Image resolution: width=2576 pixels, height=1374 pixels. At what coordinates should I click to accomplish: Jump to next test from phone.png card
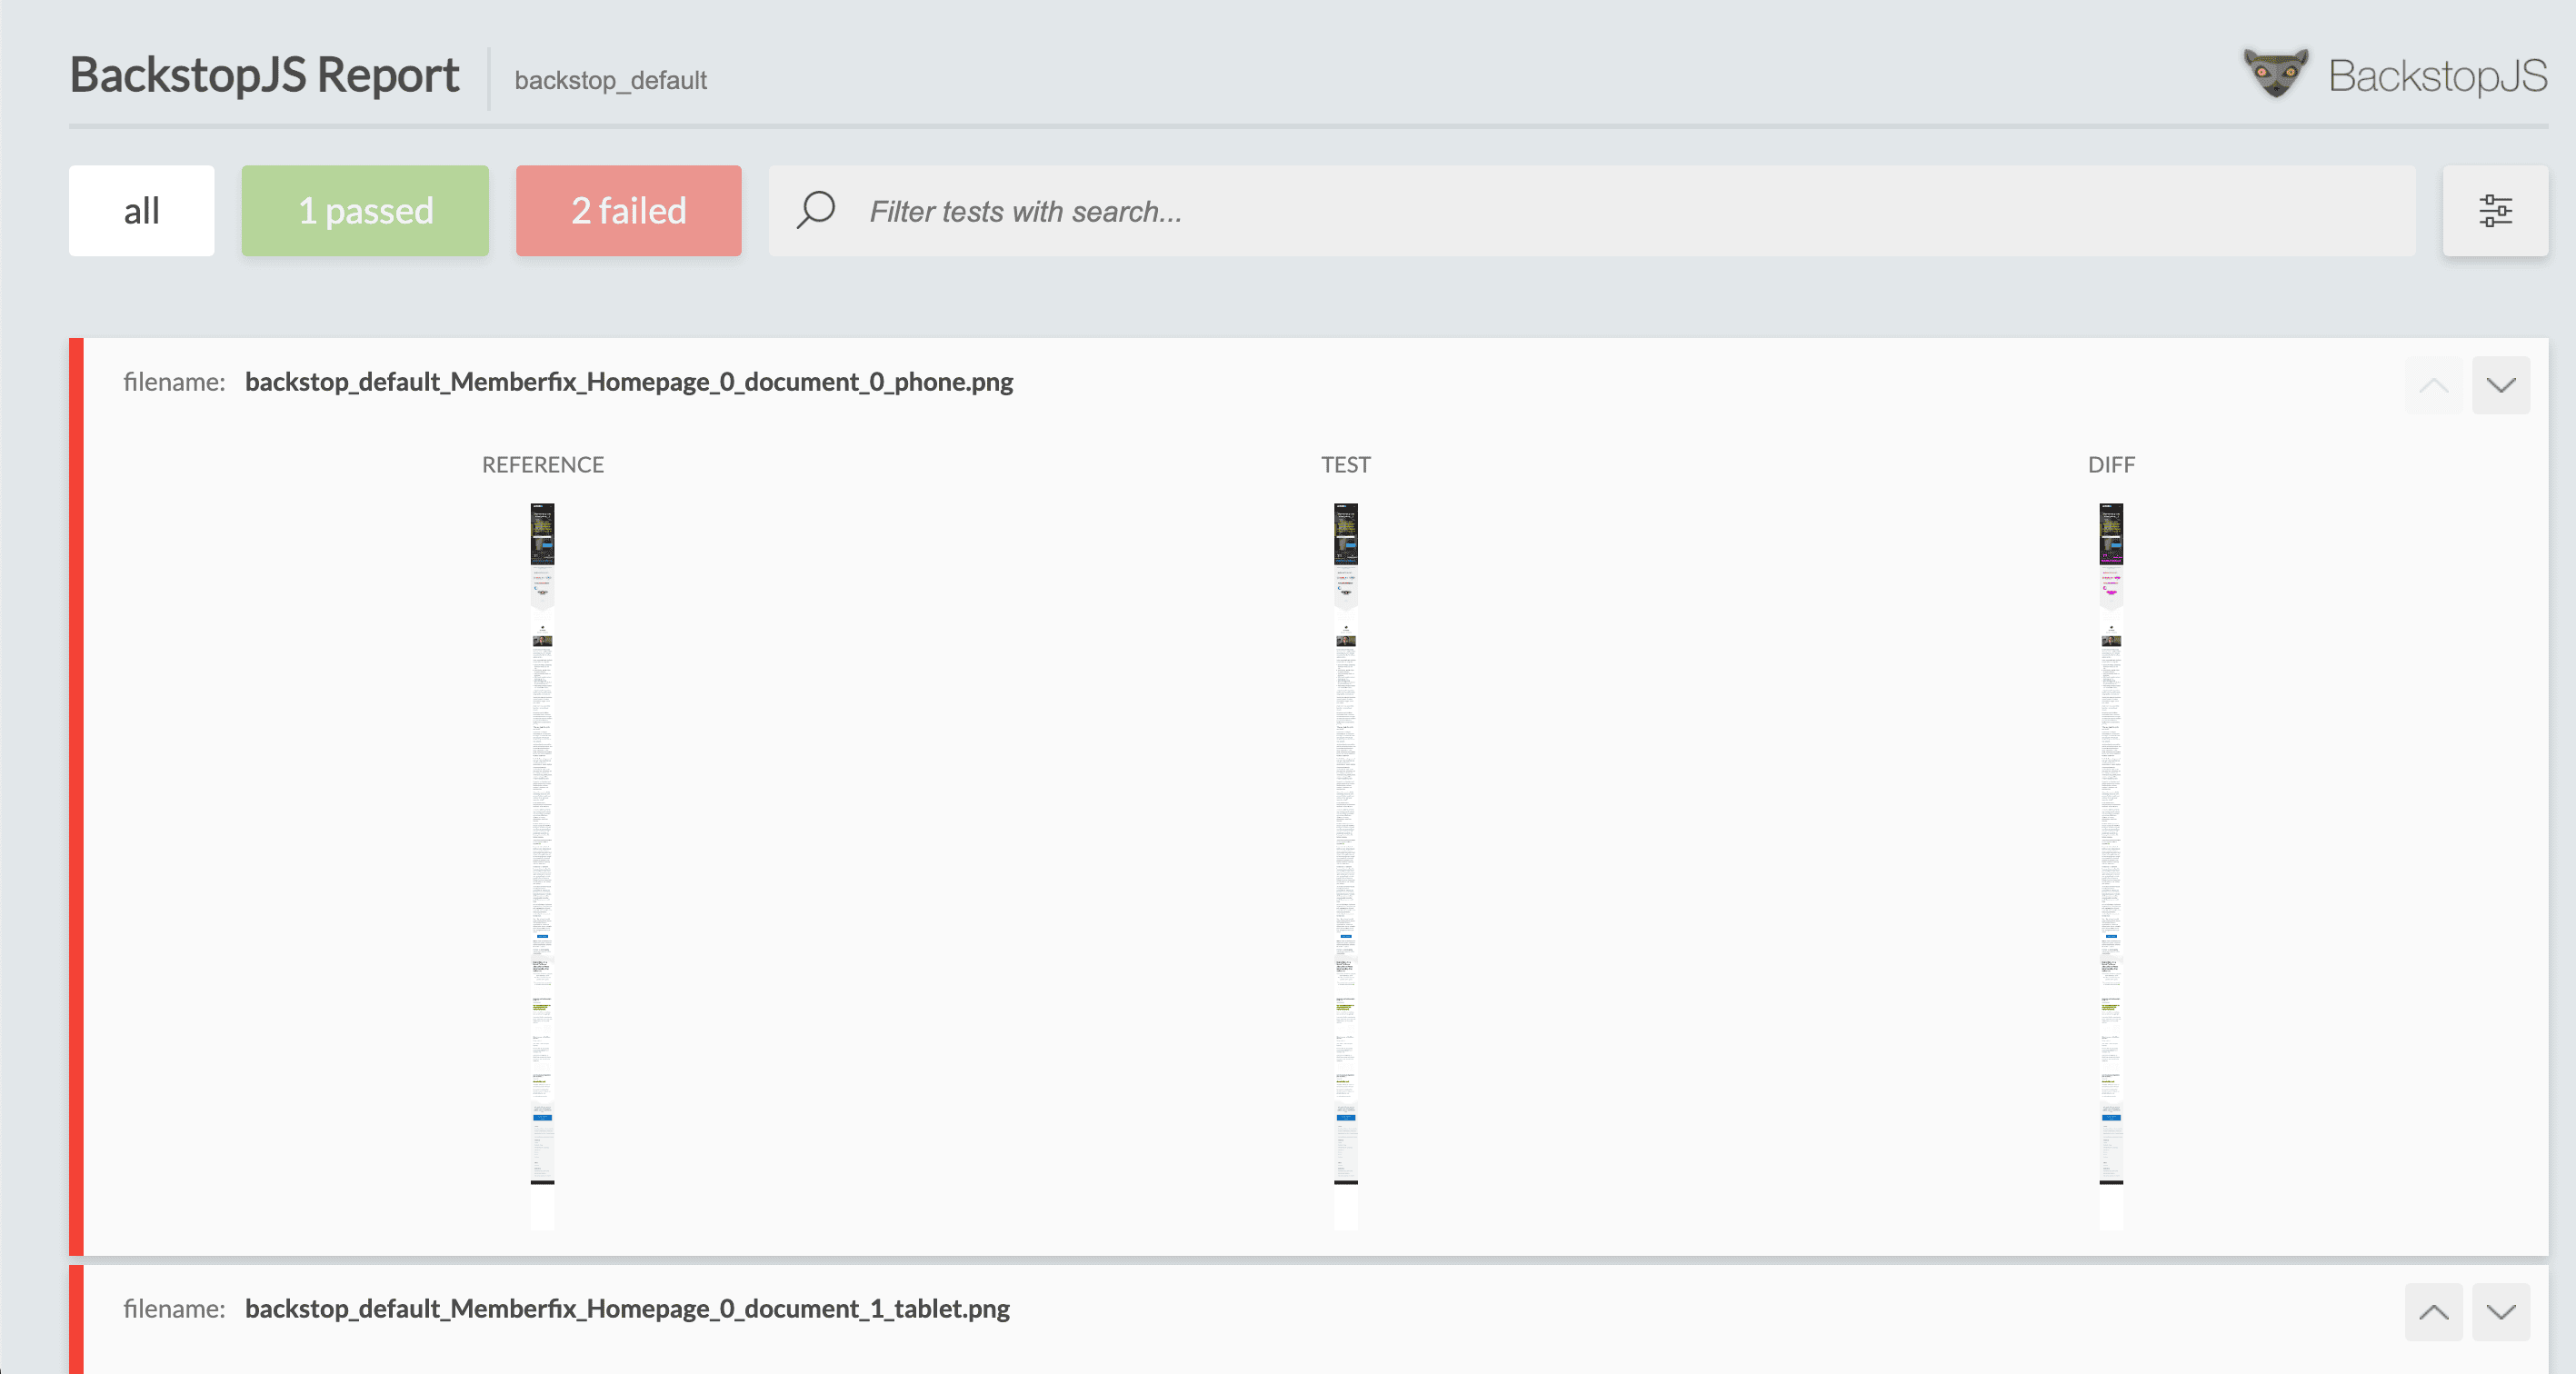coord(2501,385)
